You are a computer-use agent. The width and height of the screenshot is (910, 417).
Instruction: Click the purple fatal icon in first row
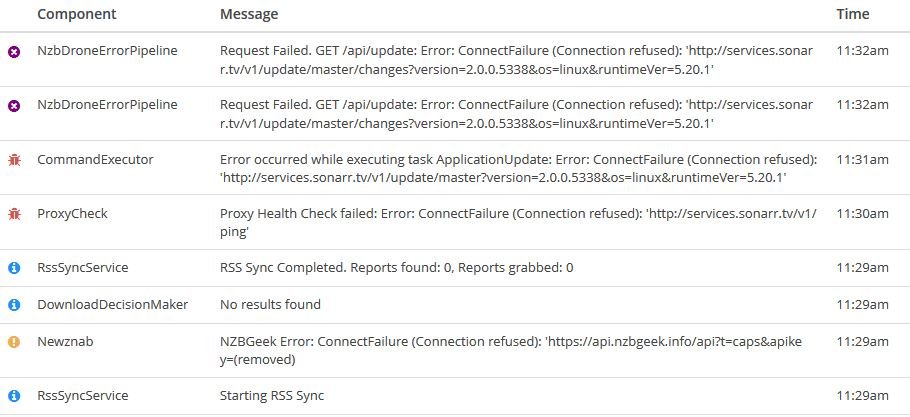[14, 52]
